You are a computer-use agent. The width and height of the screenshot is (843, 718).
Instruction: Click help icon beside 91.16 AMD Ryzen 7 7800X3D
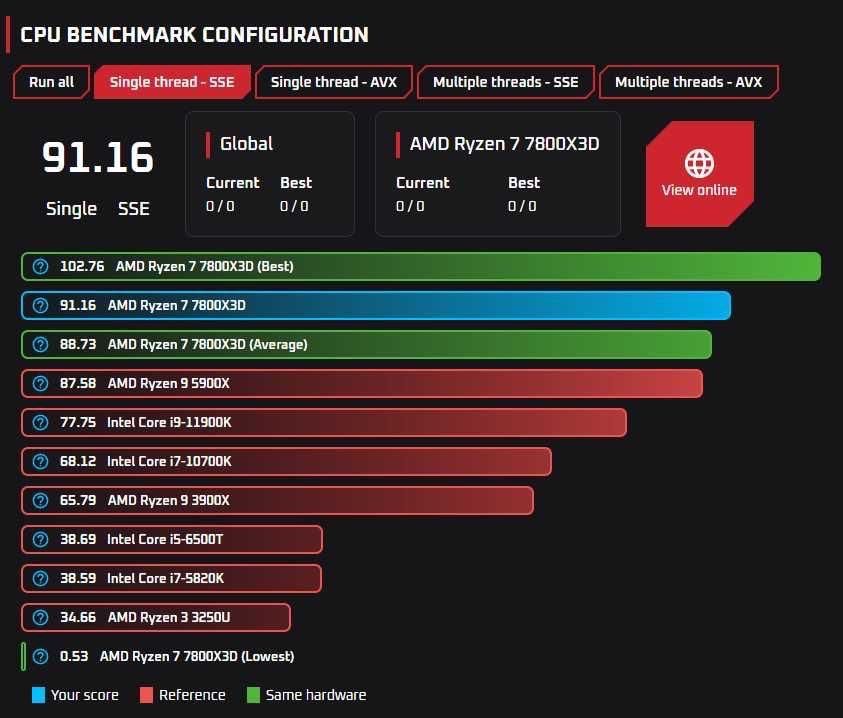click(40, 305)
